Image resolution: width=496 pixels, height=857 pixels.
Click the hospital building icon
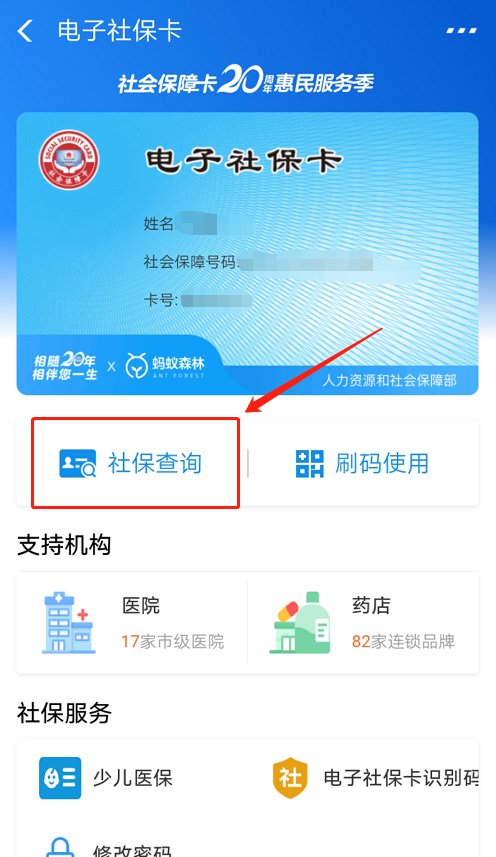tap(68, 623)
